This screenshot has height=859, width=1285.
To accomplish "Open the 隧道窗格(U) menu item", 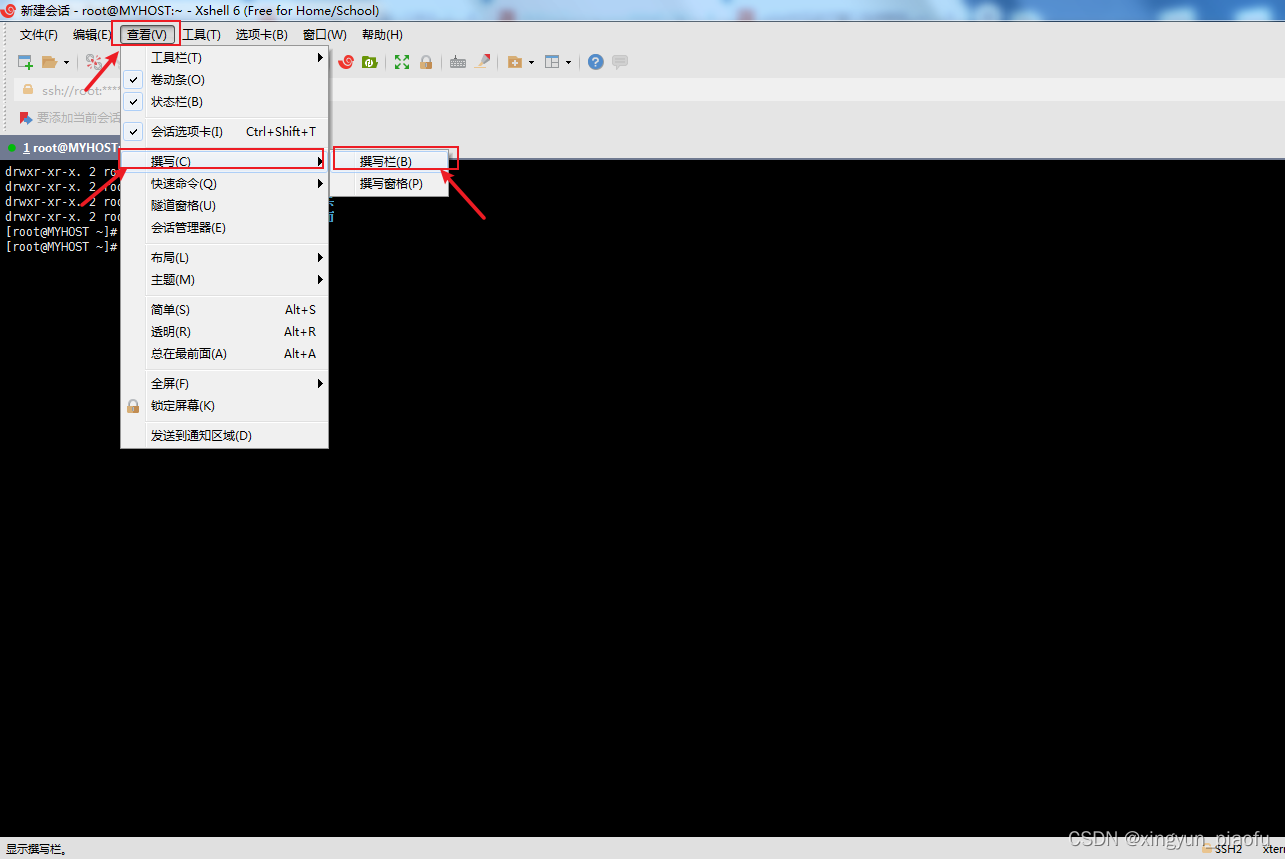I will pos(224,206).
